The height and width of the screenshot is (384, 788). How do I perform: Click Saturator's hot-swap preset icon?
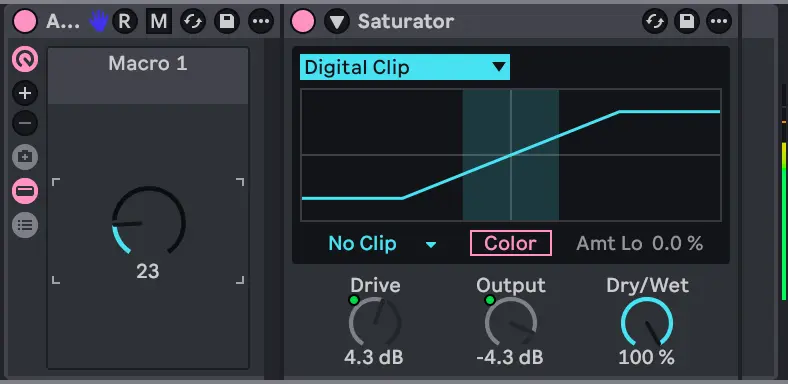click(655, 22)
